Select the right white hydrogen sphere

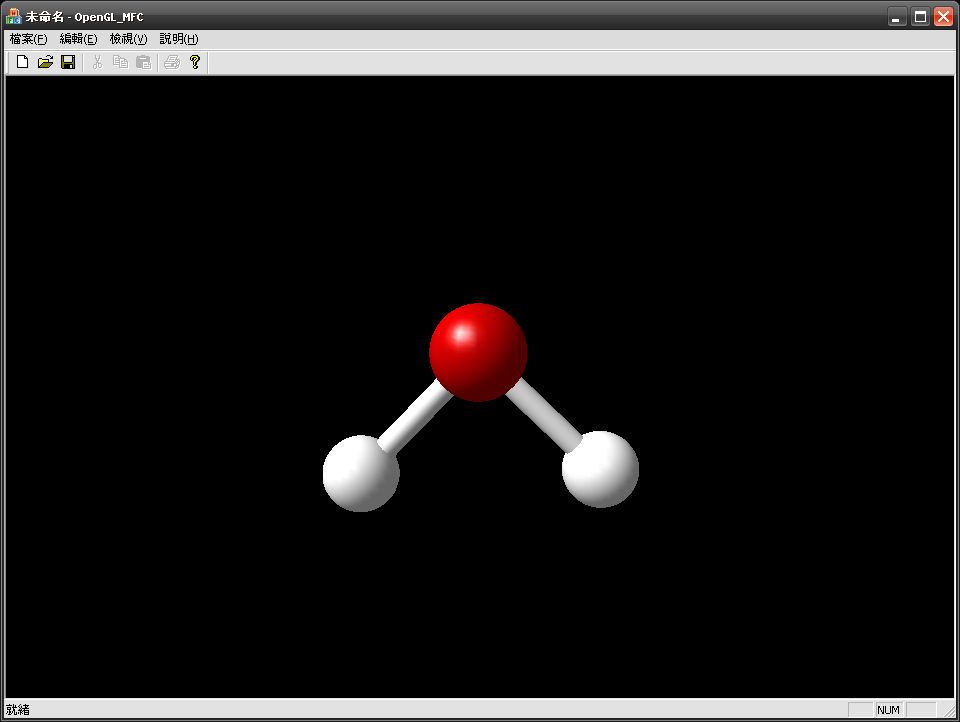point(600,468)
